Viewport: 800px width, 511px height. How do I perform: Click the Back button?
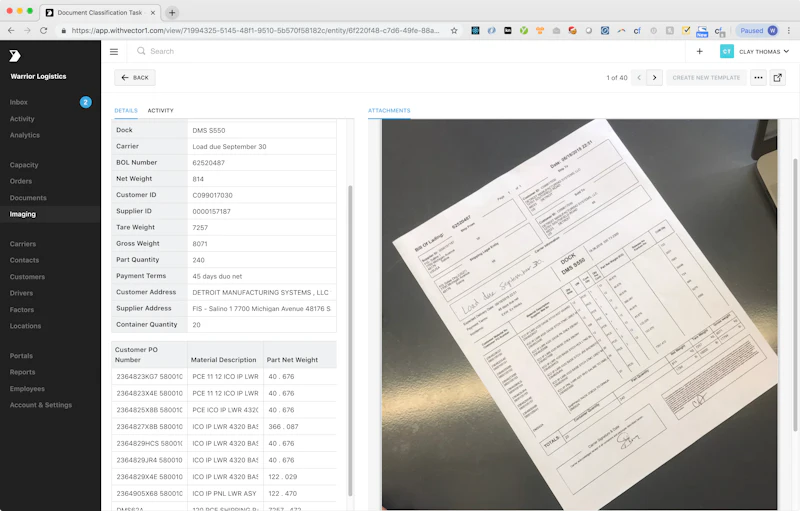135,78
